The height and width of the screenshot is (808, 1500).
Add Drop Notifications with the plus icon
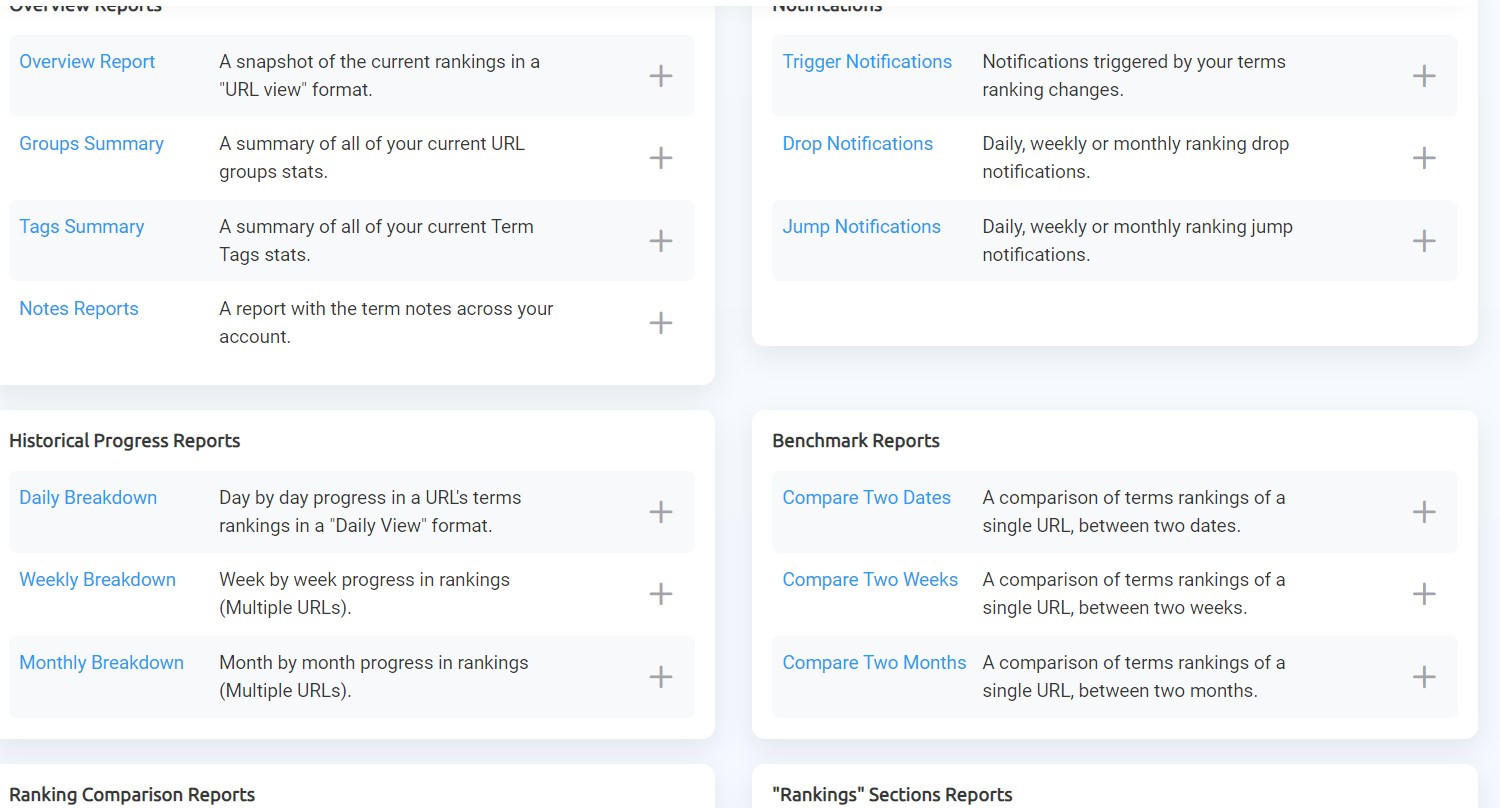1424,158
